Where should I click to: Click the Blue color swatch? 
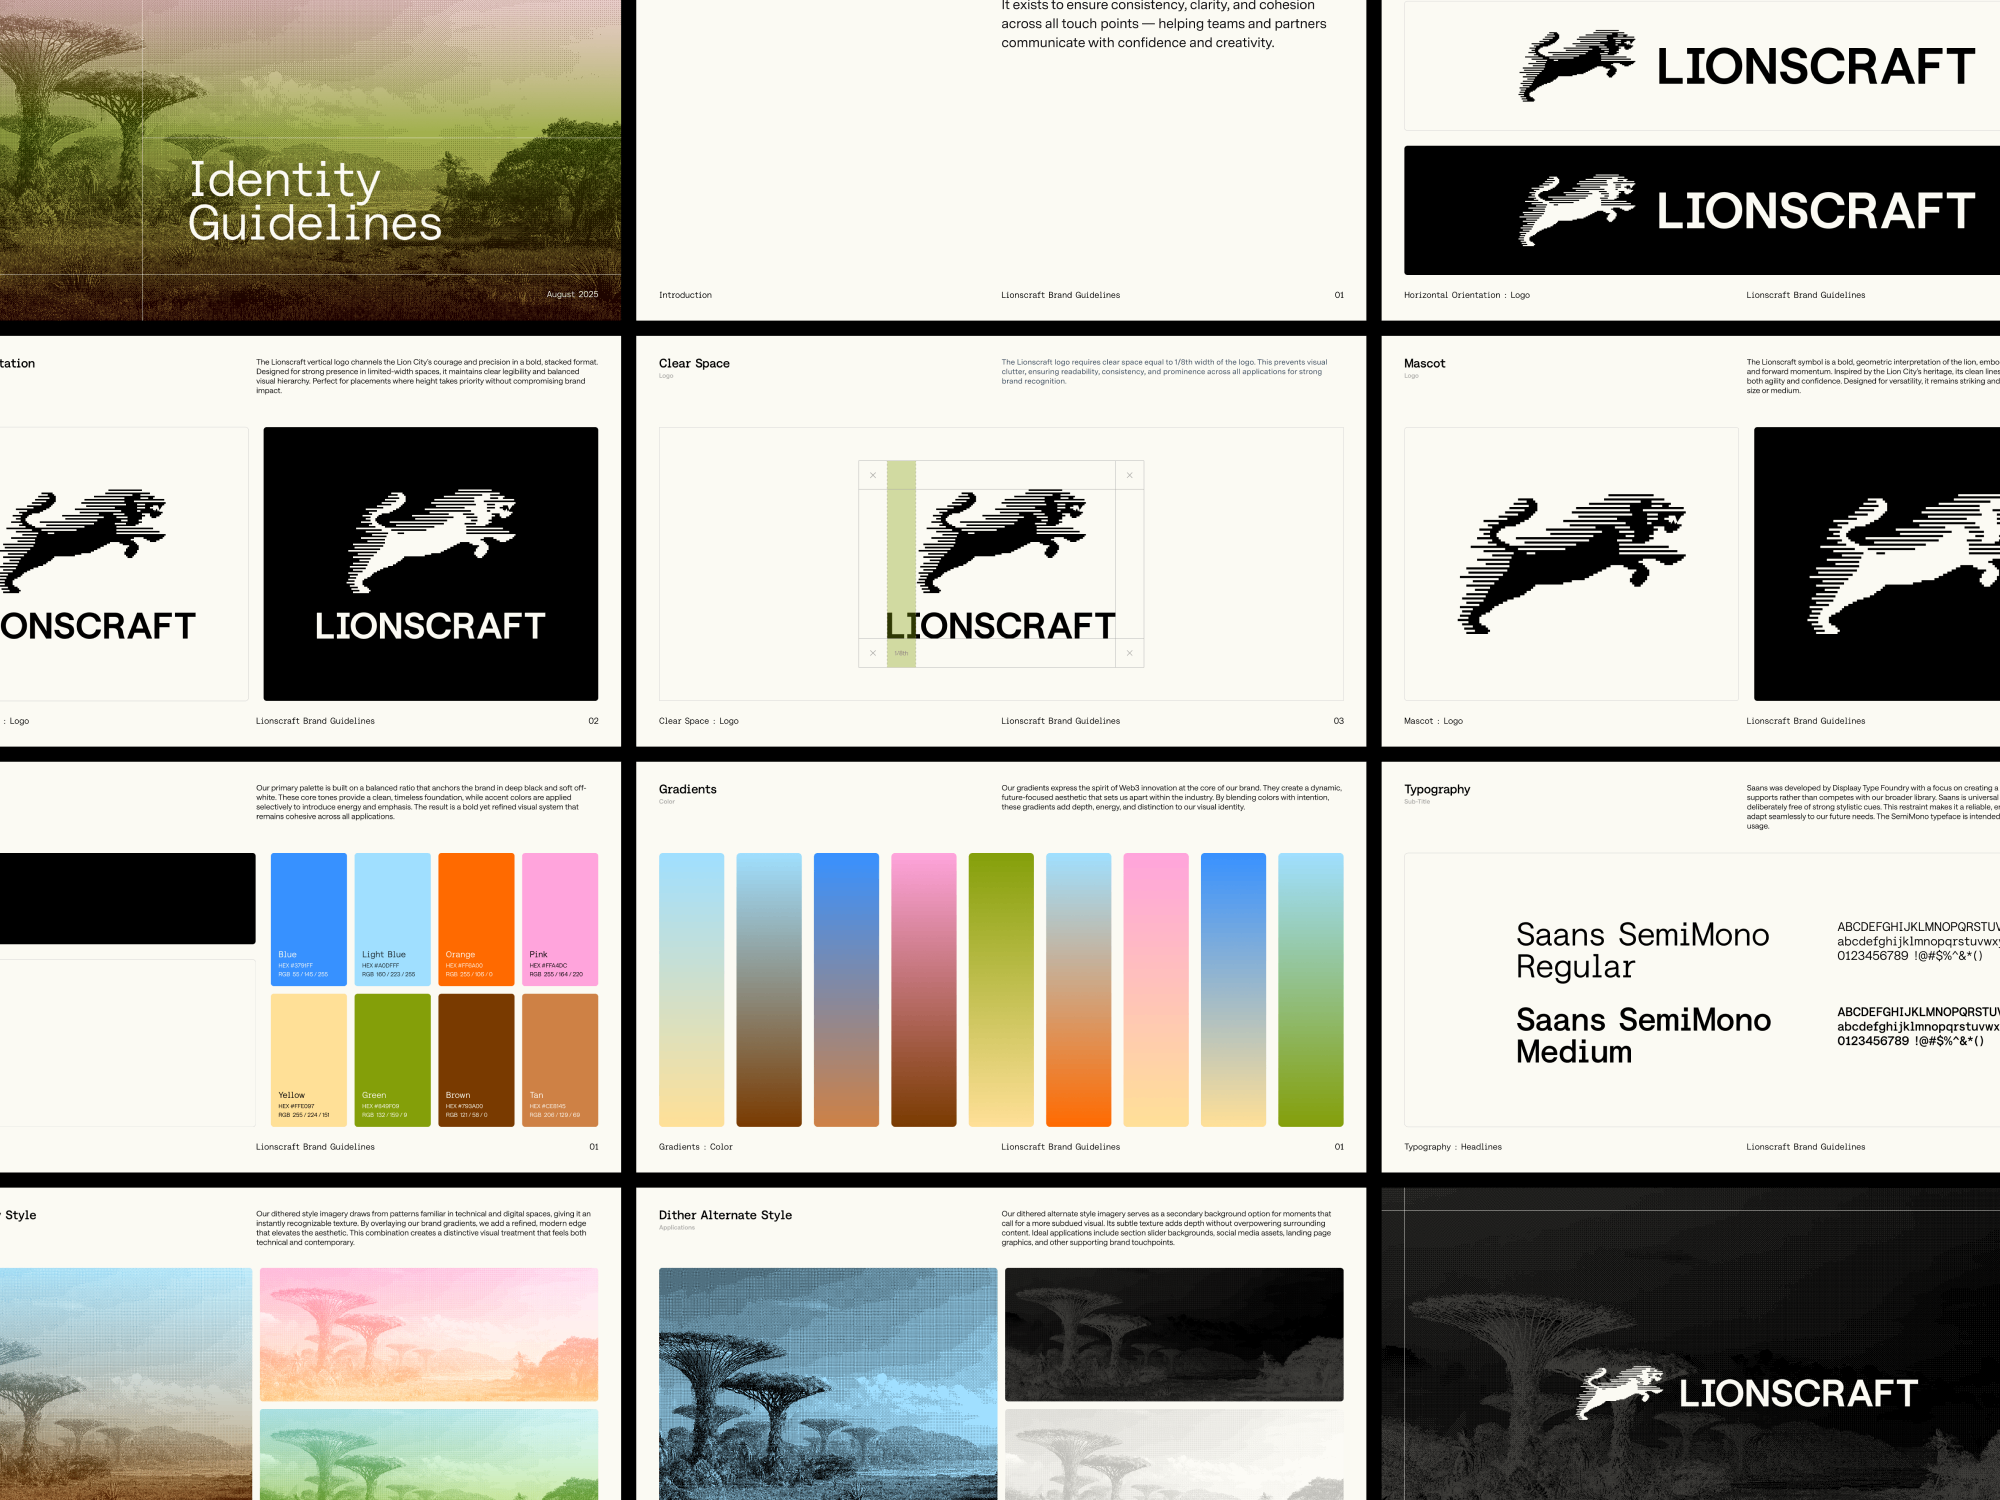pos(308,918)
